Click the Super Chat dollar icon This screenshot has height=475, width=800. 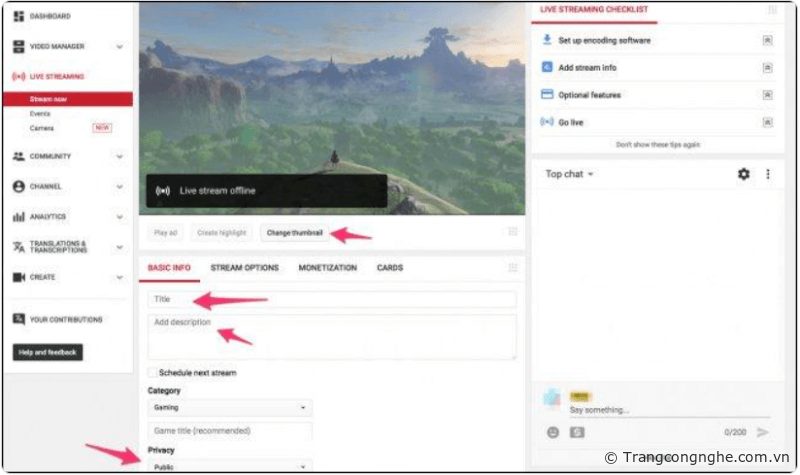tap(577, 432)
